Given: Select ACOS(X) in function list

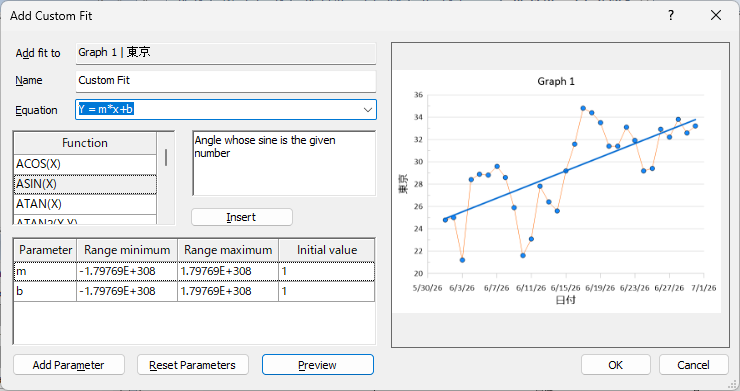Looking at the screenshot, I should tap(85, 164).
